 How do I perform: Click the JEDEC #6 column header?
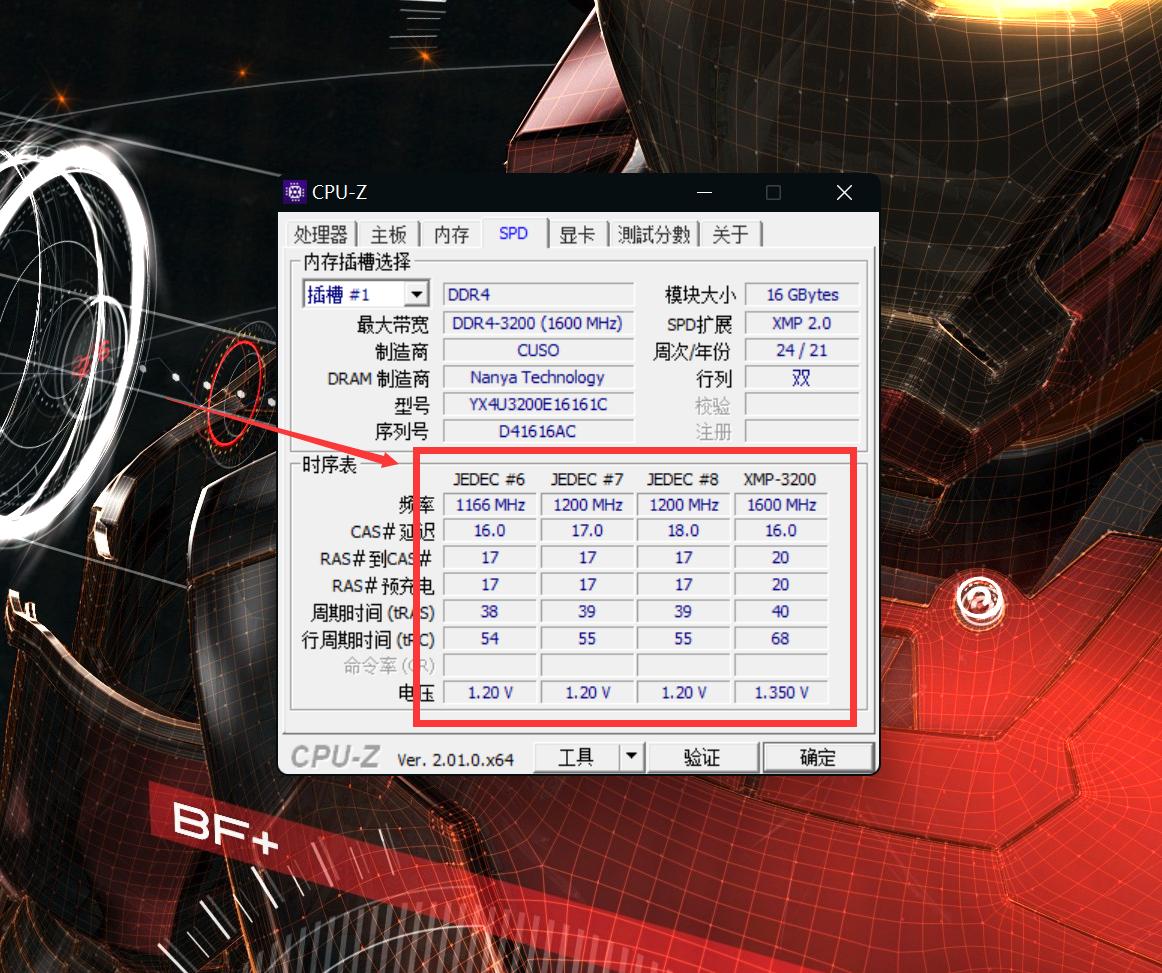click(489, 479)
